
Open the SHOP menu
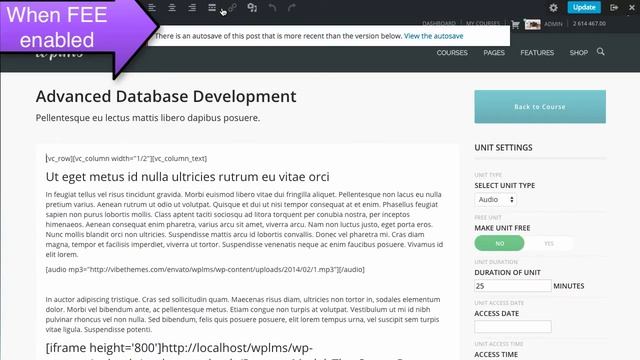click(578, 53)
